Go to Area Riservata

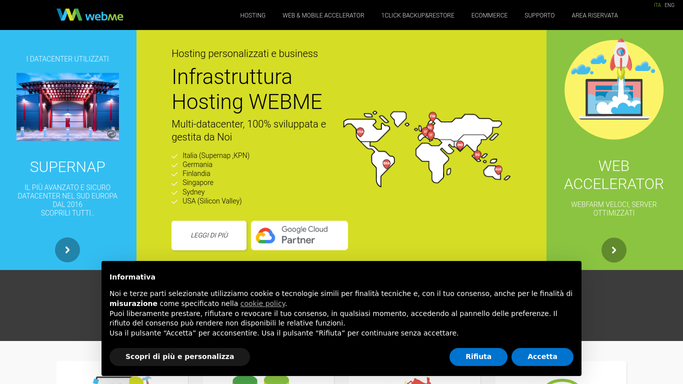[595, 15]
